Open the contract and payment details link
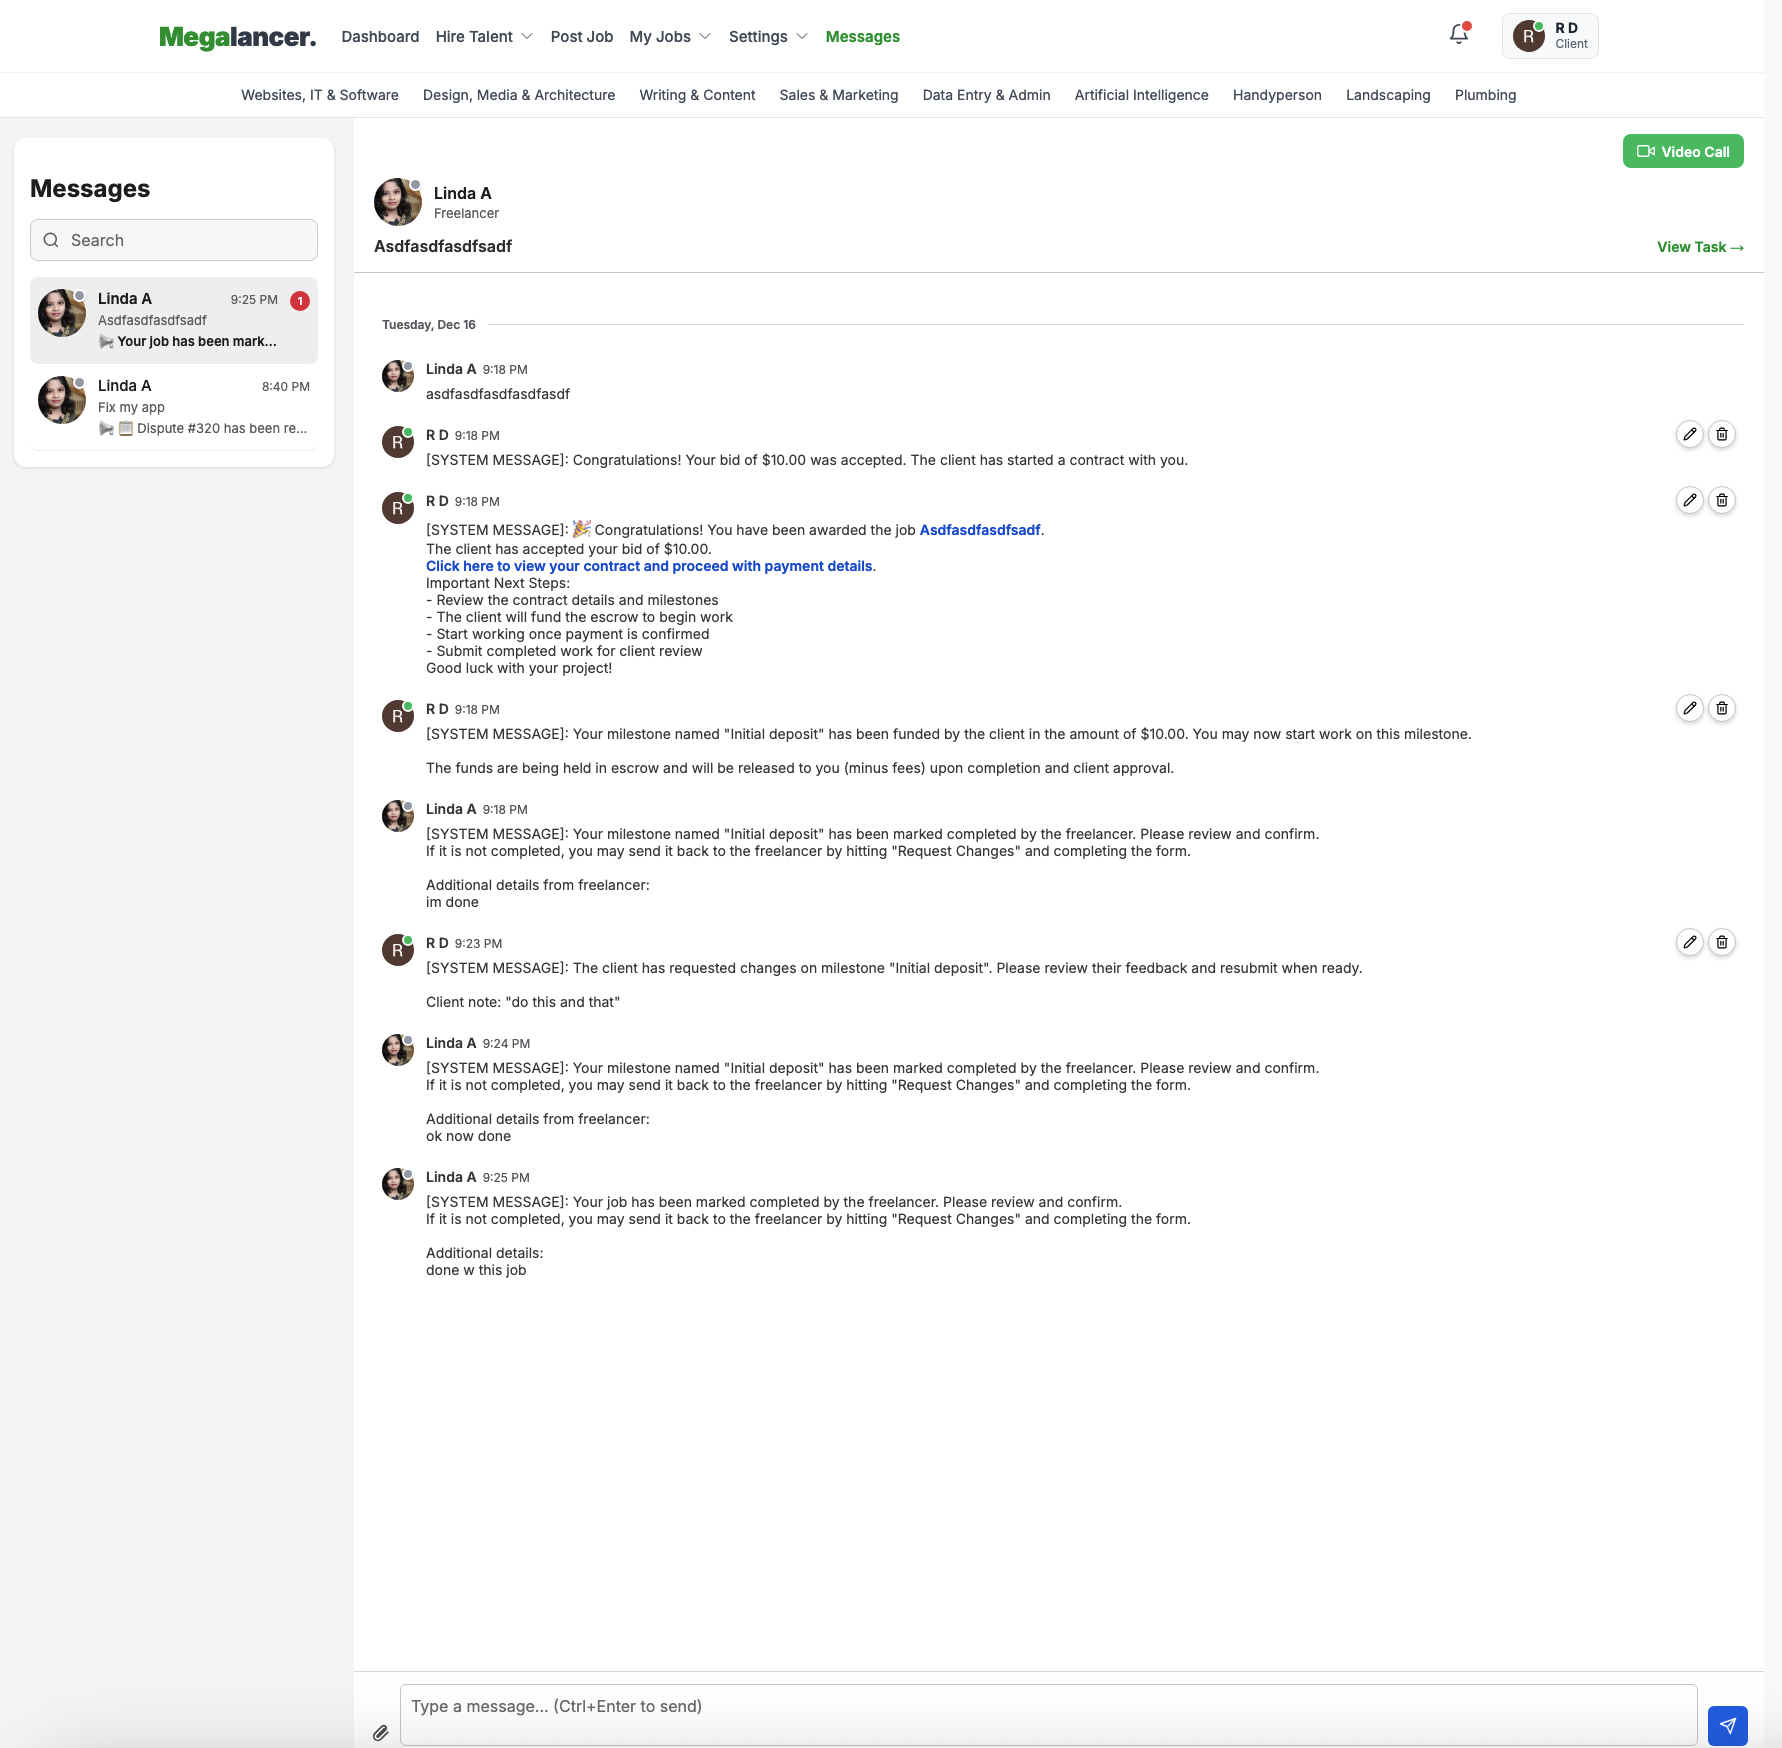 coord(649,566)
